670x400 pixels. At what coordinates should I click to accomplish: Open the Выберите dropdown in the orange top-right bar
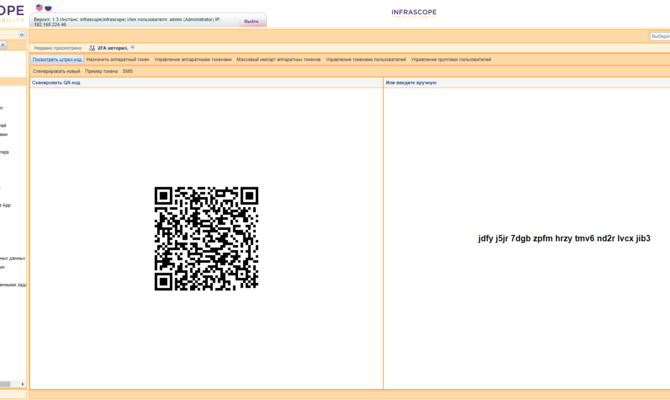660,36
